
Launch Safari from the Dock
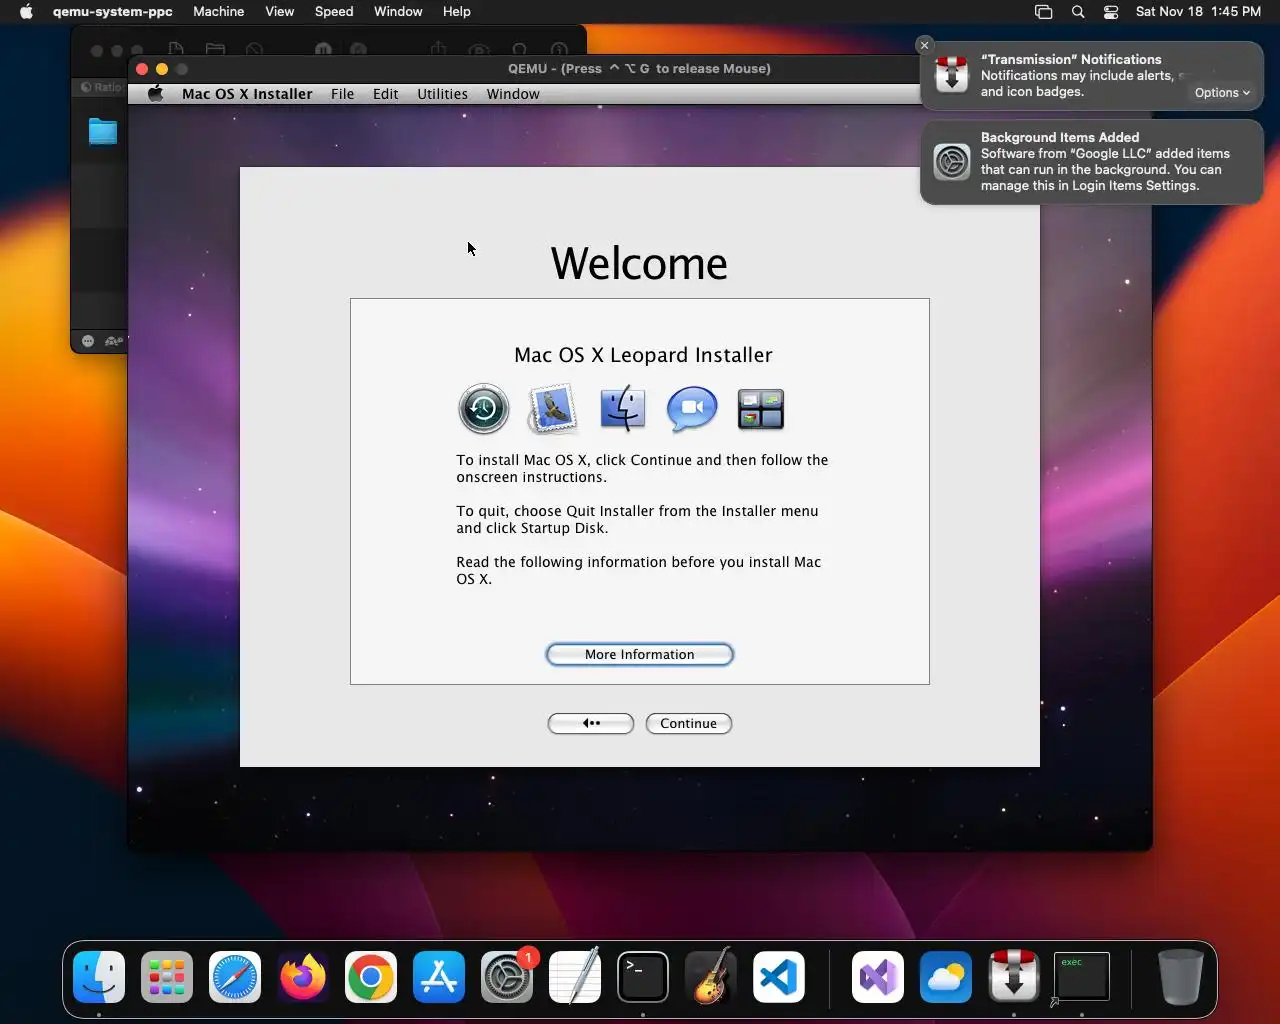235,977
